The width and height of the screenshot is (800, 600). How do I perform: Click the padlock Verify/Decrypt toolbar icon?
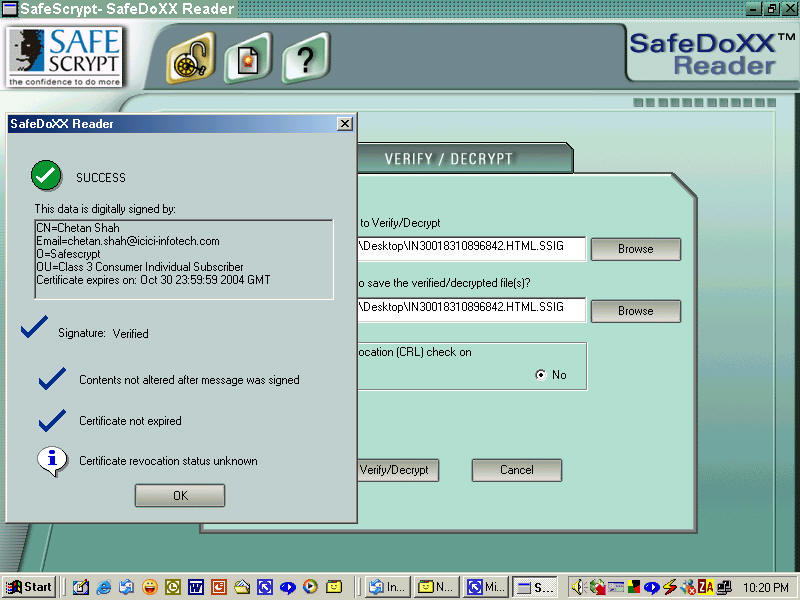point(191,58)
